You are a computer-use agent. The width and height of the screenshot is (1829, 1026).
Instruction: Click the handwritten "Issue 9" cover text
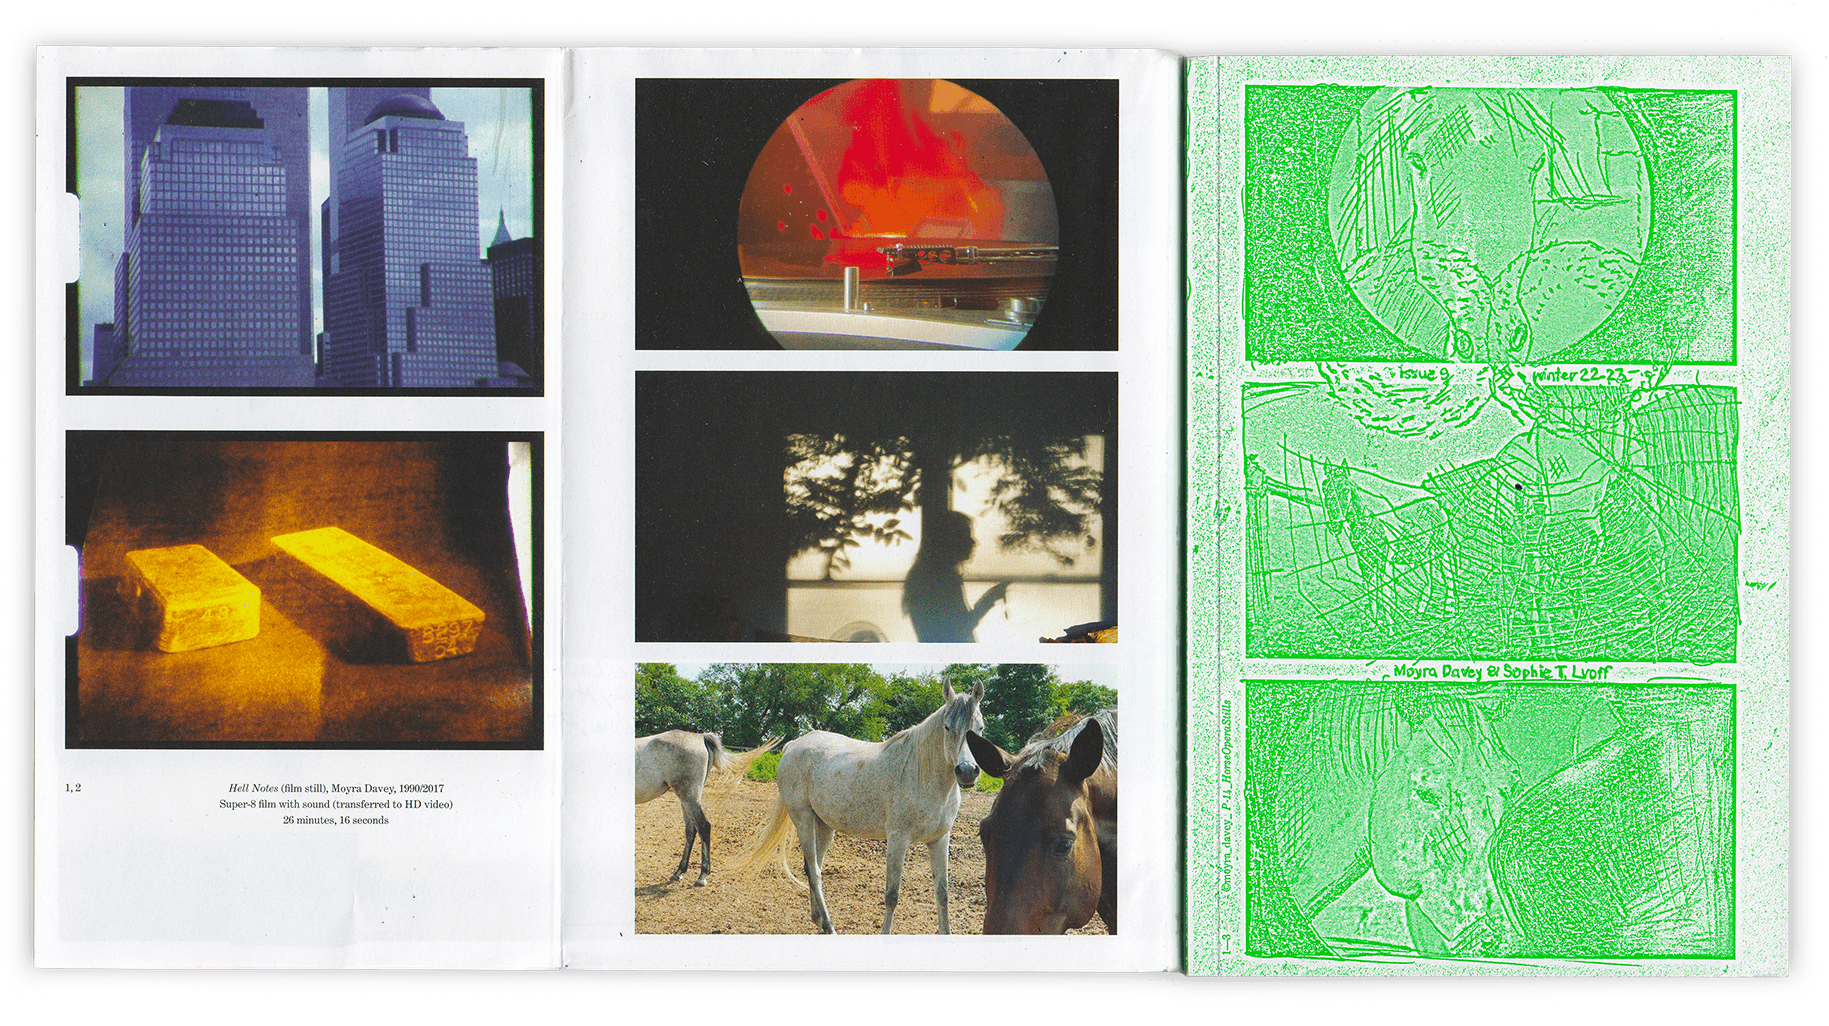[1423, 374]
